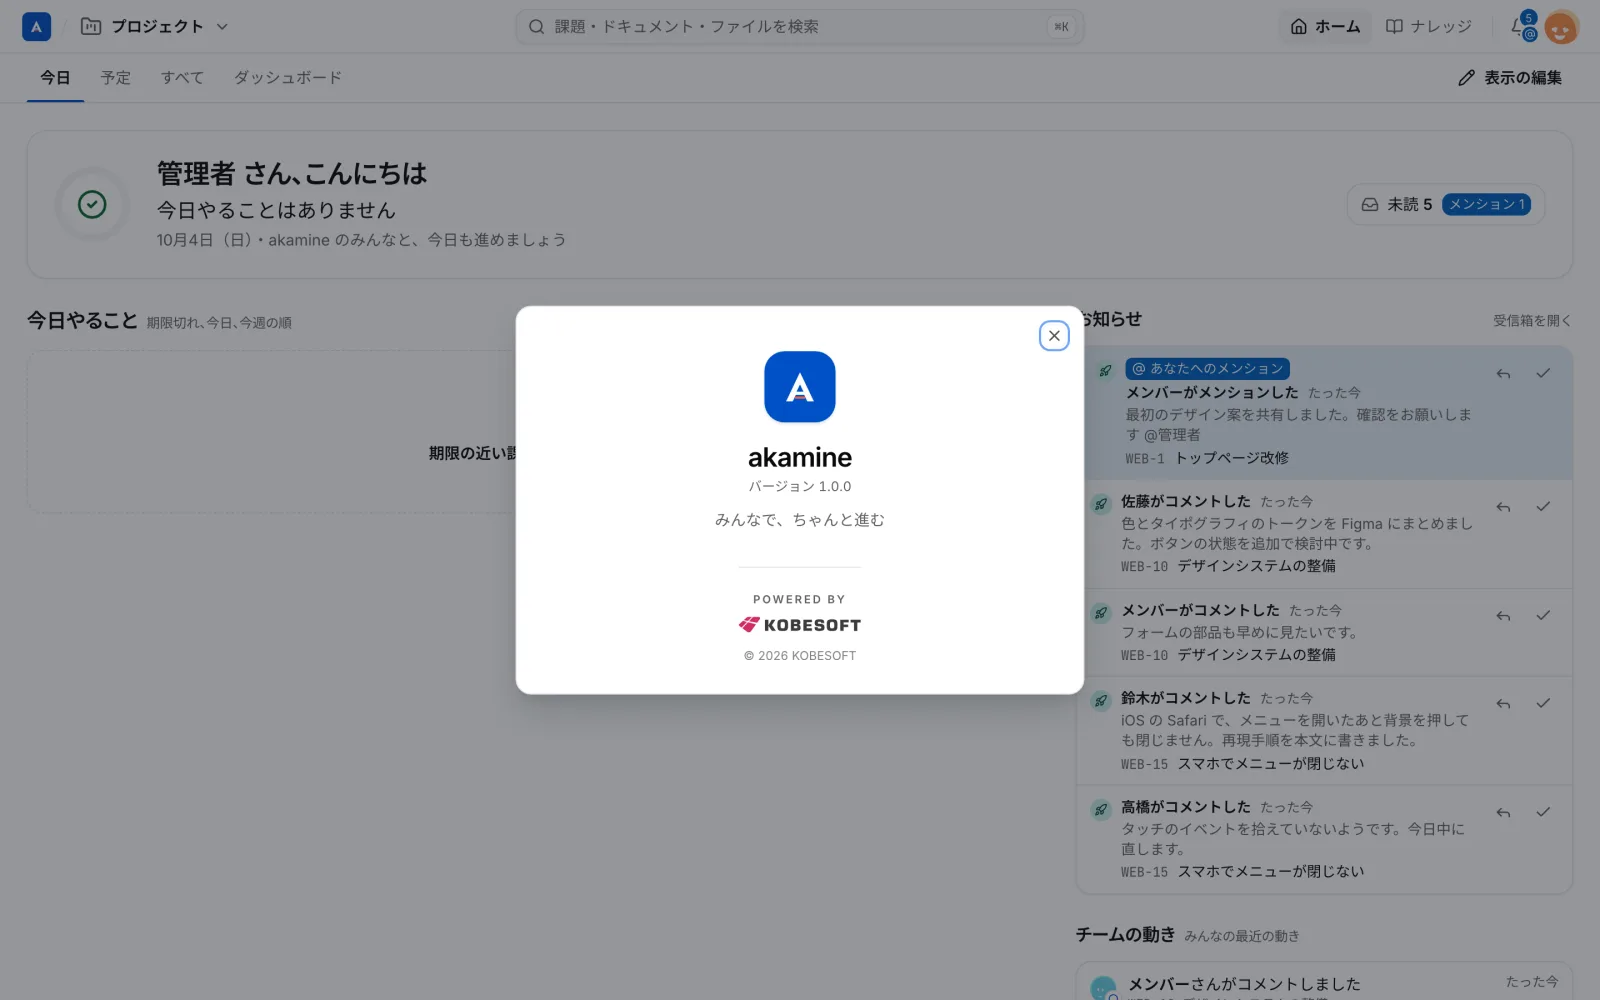Close the akamine about dialog

pyautogui.click(x=1054, y=336)
